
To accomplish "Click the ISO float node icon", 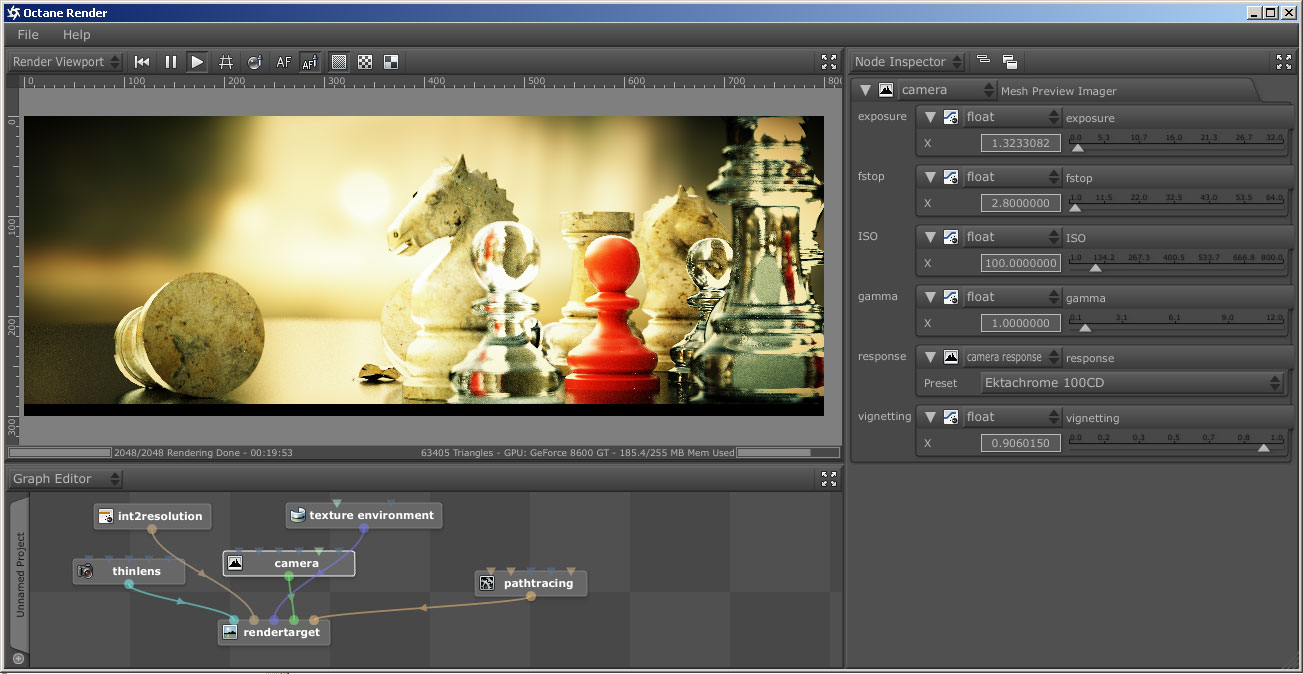I will pyautogui.click(x=950, y=237).
